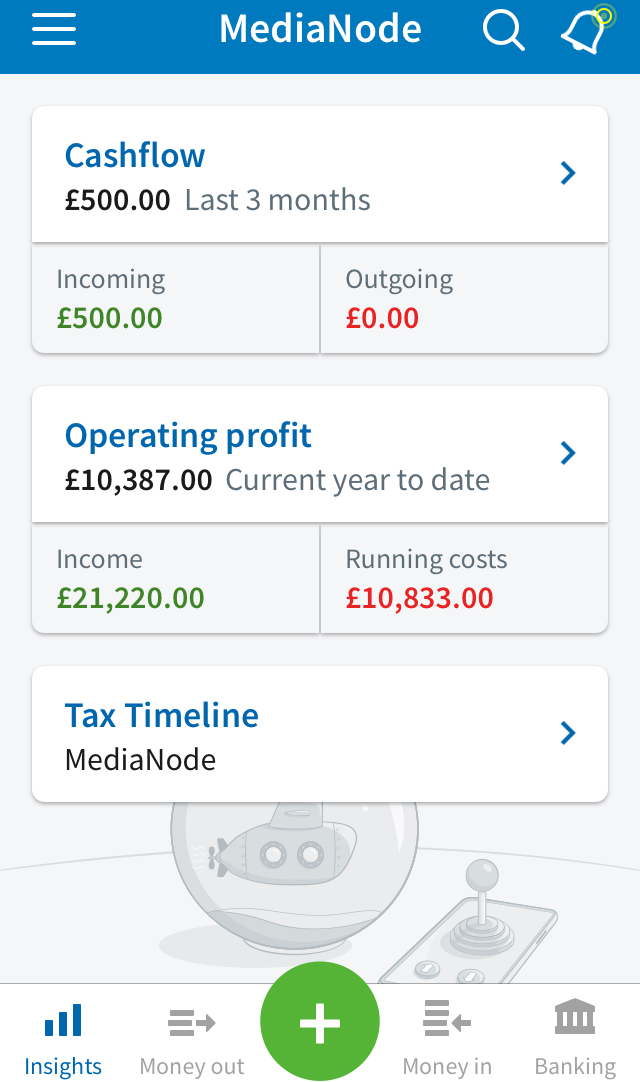Tap the green plus button to add entry
The width and height of the screenshot is (640, 1082).
pos(320,1021)
